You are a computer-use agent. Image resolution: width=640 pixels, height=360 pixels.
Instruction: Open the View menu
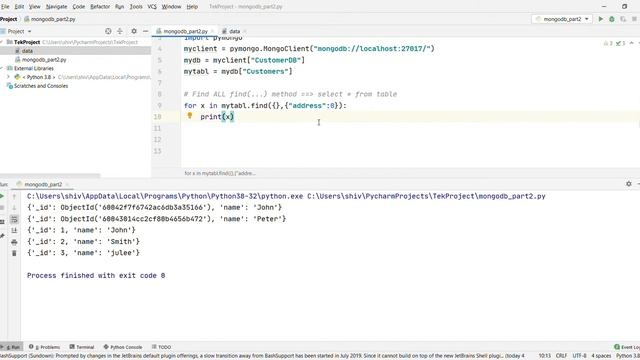(35, 7)
